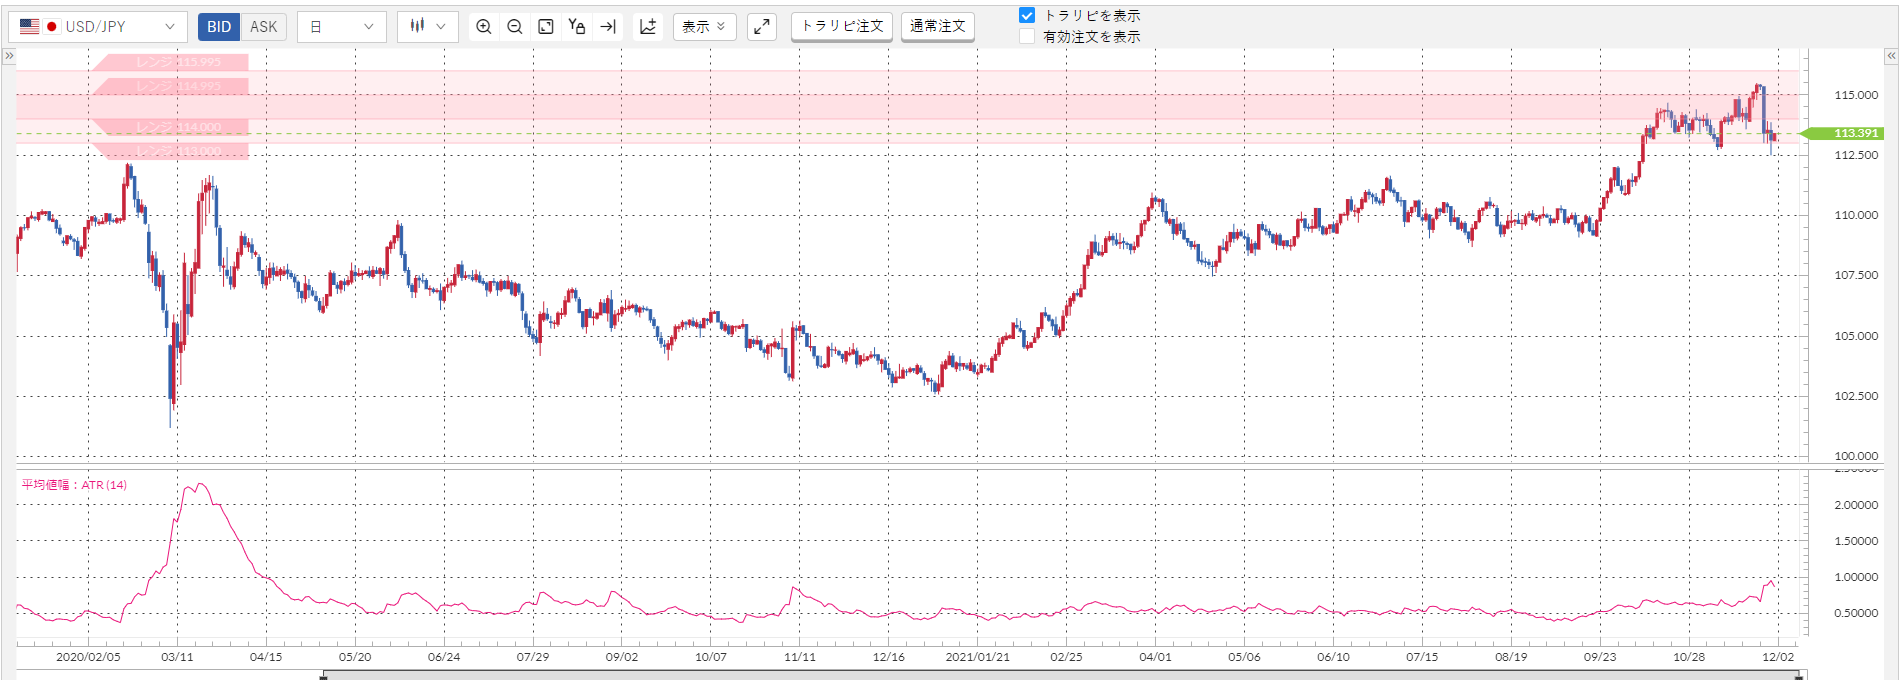1899x680 pixels.
Task: Click the 12/02 date axis label
Action: [1778, 657]
